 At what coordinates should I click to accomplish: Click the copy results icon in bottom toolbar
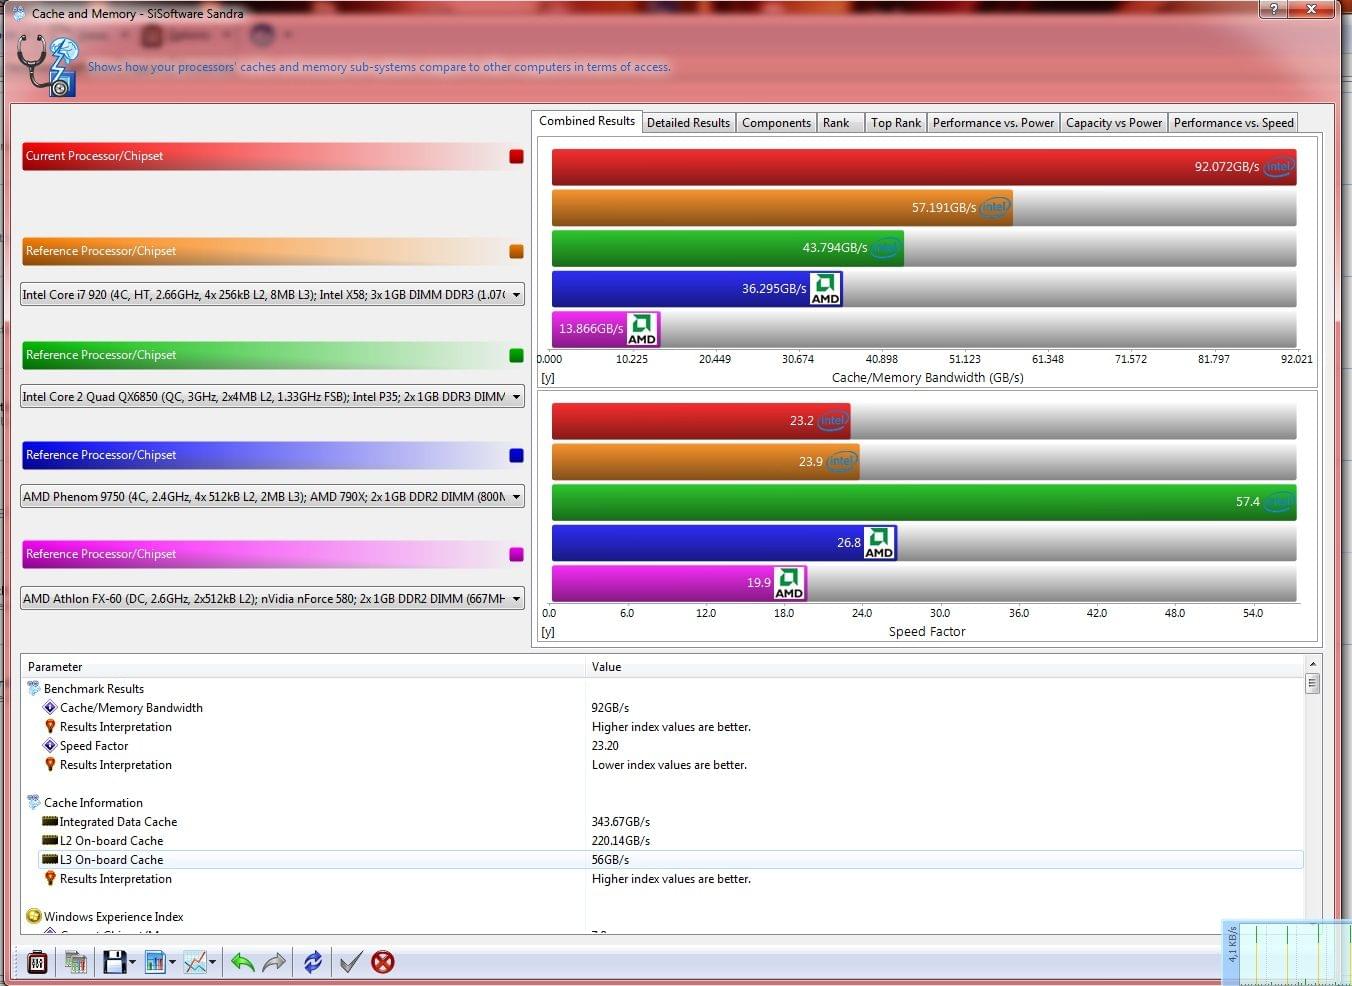point(75,962)
